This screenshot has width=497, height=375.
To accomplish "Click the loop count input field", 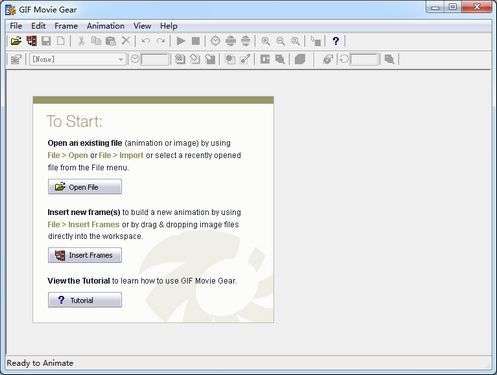I will pos(364,59).
